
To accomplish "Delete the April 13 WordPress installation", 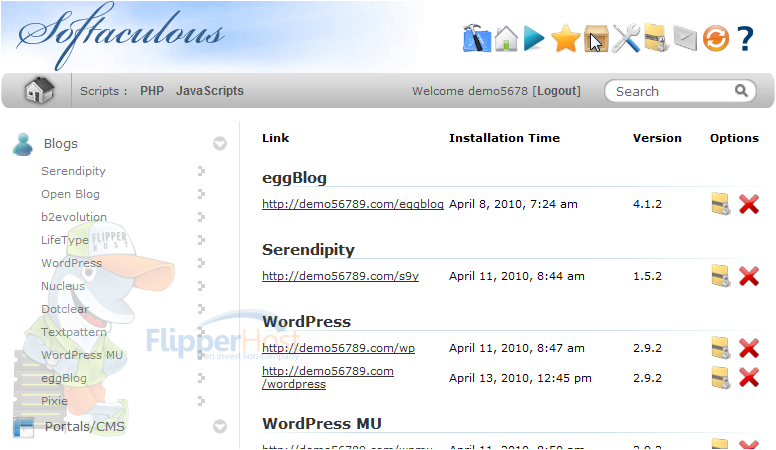I will 749,378.
